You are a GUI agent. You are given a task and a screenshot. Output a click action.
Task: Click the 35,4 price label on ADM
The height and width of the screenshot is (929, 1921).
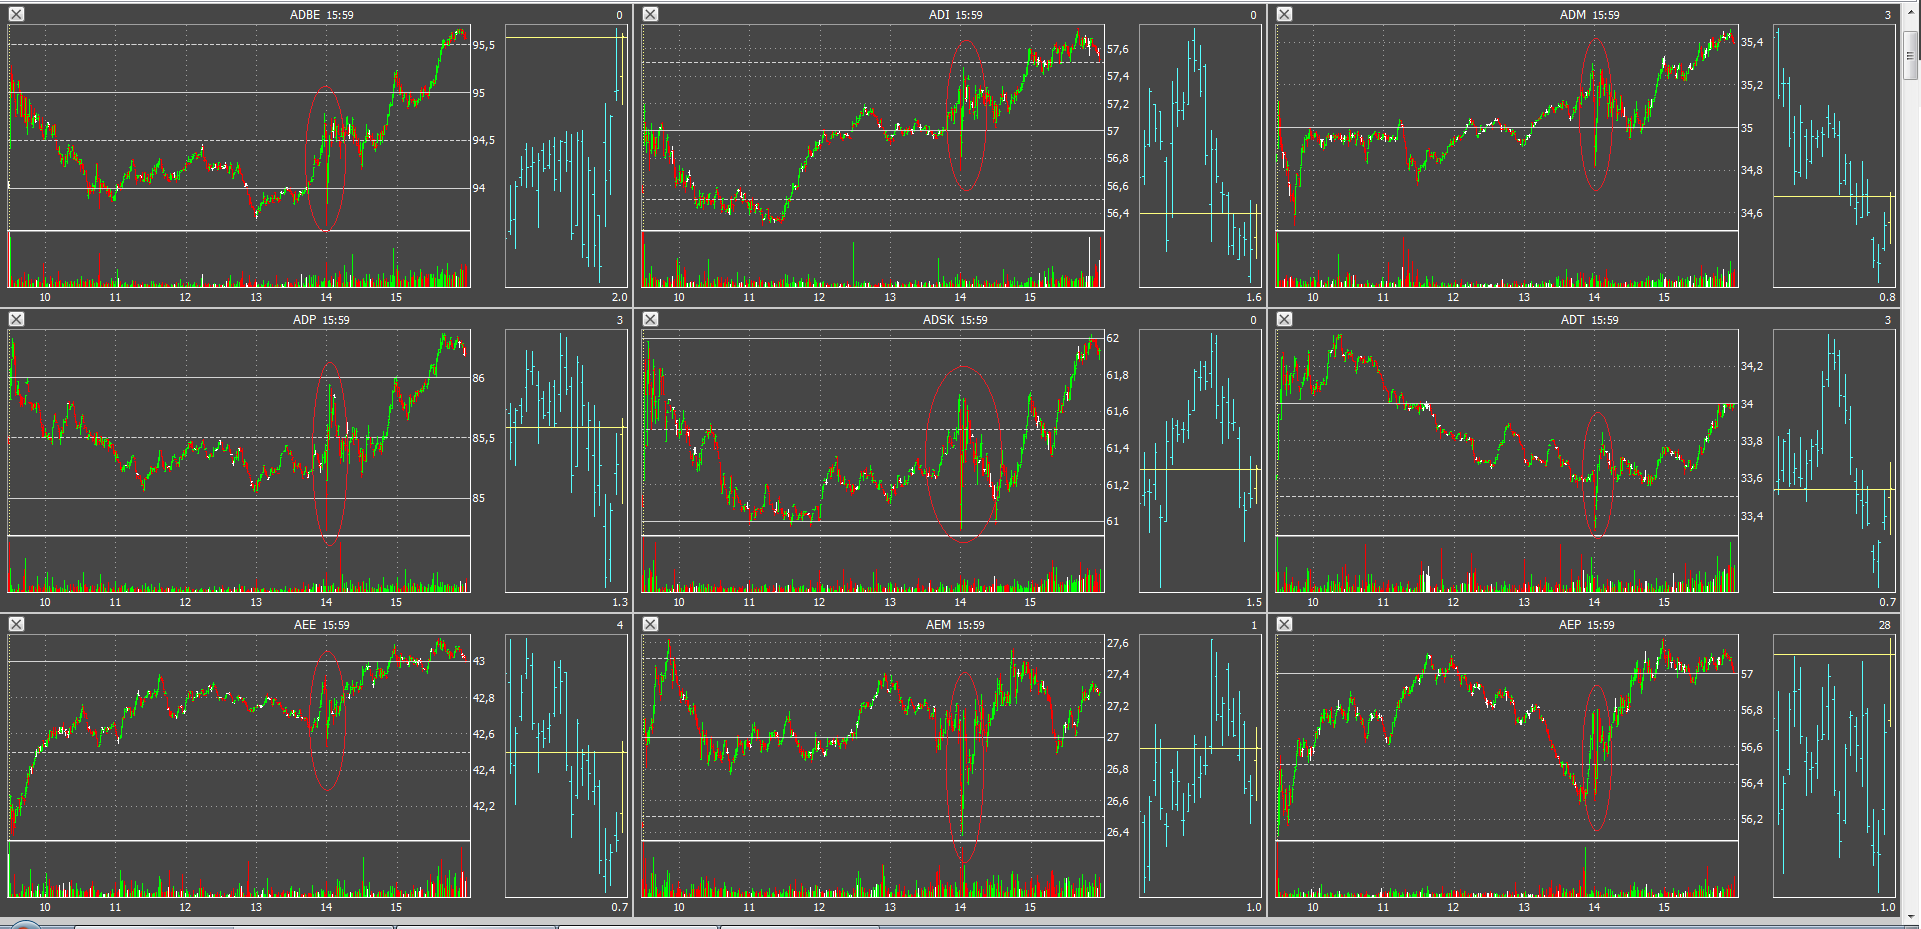coord(1752,42)
